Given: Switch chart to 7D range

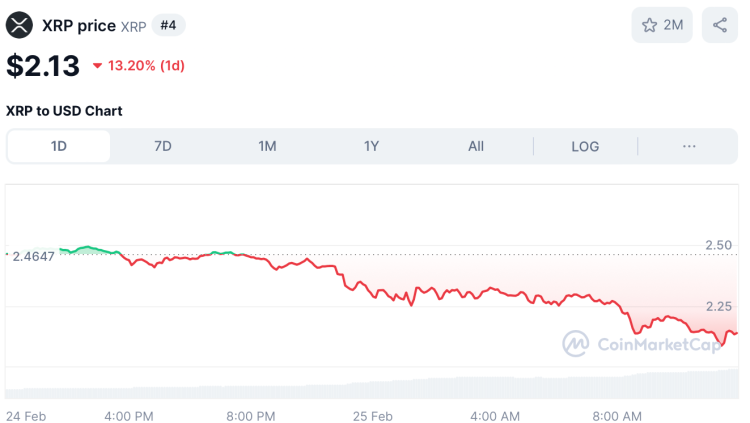Looking at the screenshot, I should click(163, 146).
